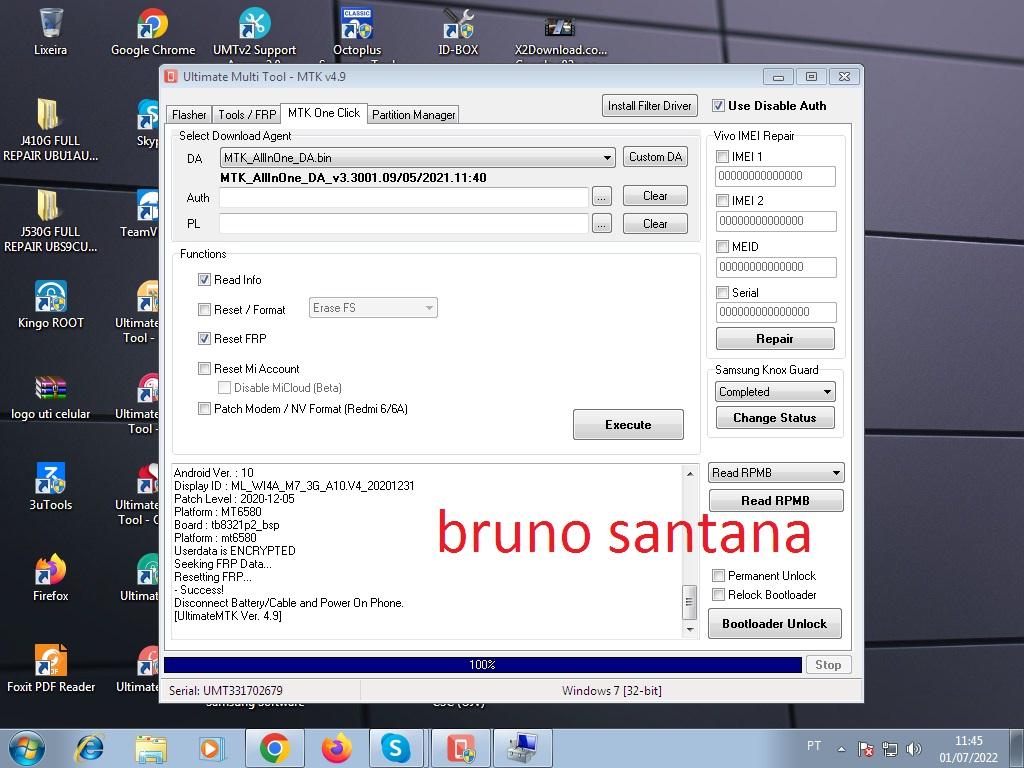Open the Erase FS format dropdown
Viewport: 1024px width, 768px height.
373,308
